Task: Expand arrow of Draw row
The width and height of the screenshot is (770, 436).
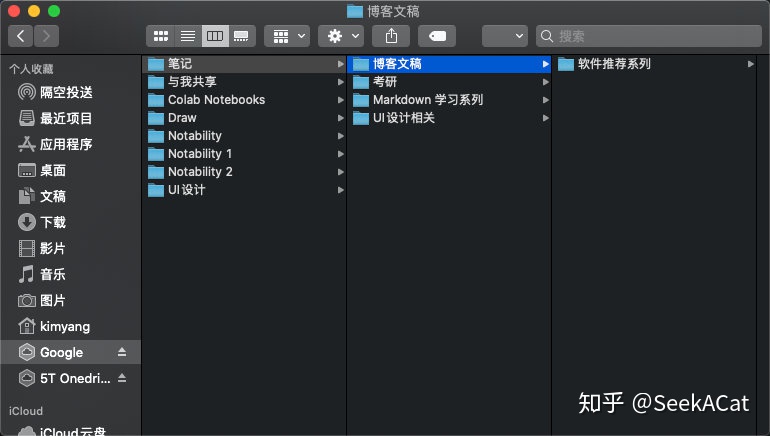Action: pyautogui.click(x=340, y=118)
